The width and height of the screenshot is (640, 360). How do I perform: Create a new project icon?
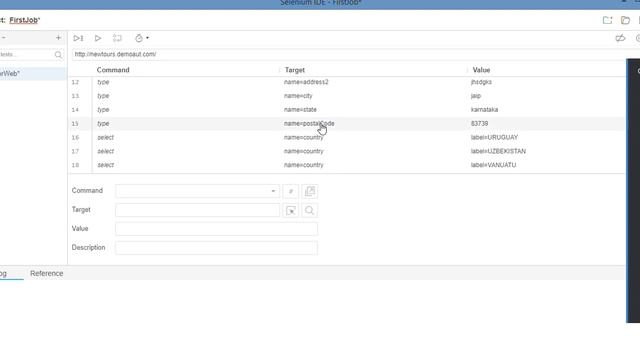[607, 20]
